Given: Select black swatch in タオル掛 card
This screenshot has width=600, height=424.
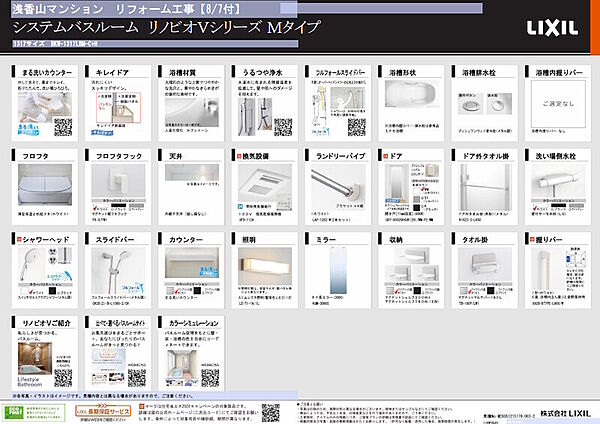Looking at the screenshot, I should [x=491, y=291].
